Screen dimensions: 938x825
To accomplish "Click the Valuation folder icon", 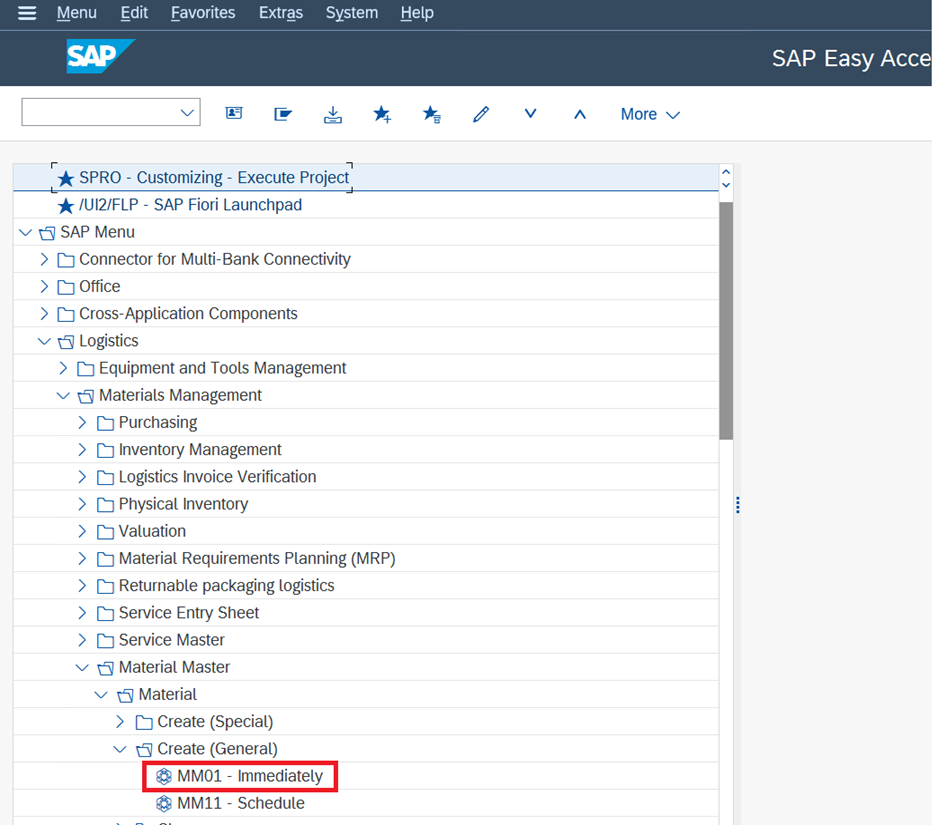I will tap(105, 532).
